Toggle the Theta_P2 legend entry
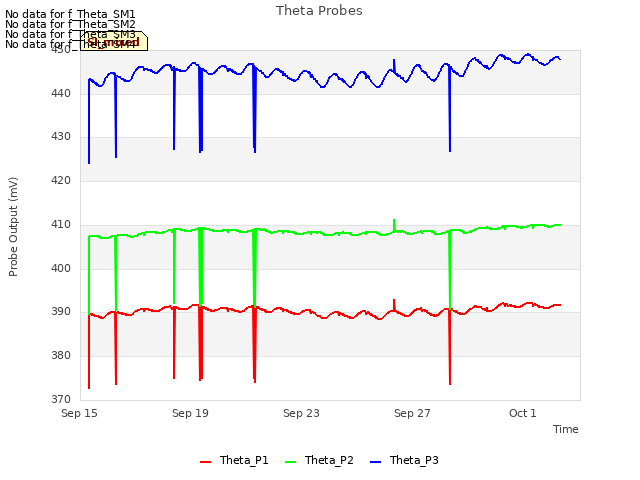The height and width of the screenshot is (480, 640). click(x=319, y=460)
